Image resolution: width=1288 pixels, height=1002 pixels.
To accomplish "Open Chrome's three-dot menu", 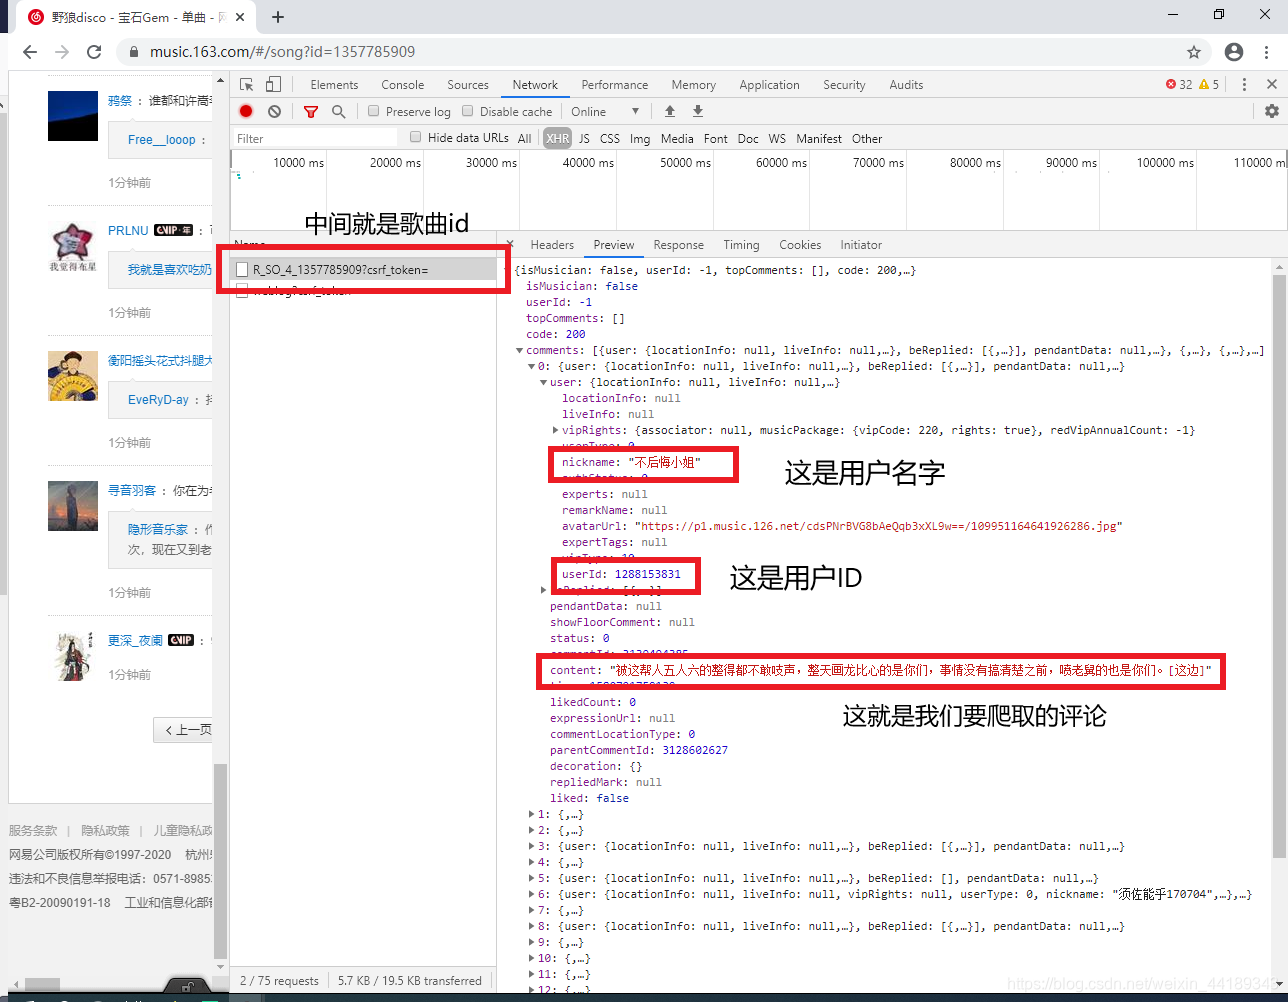I will point(1268,52).
